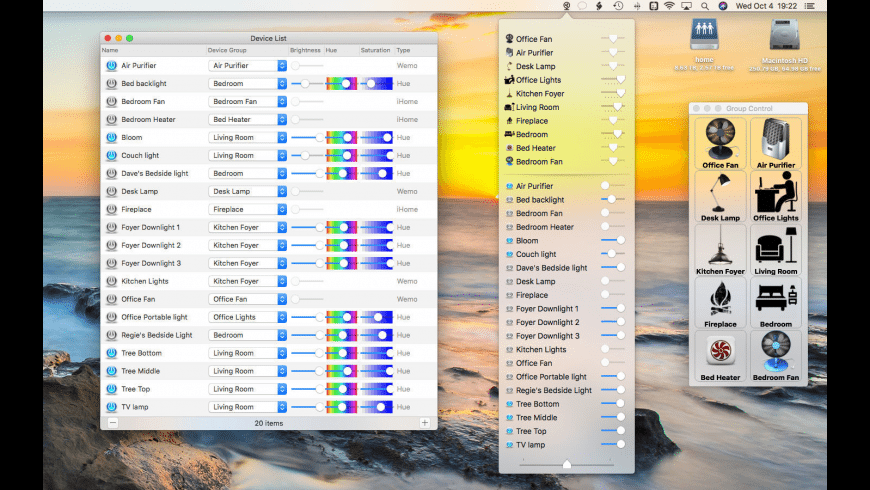Select Tree Top in the menu popup list

coord(529,431)
